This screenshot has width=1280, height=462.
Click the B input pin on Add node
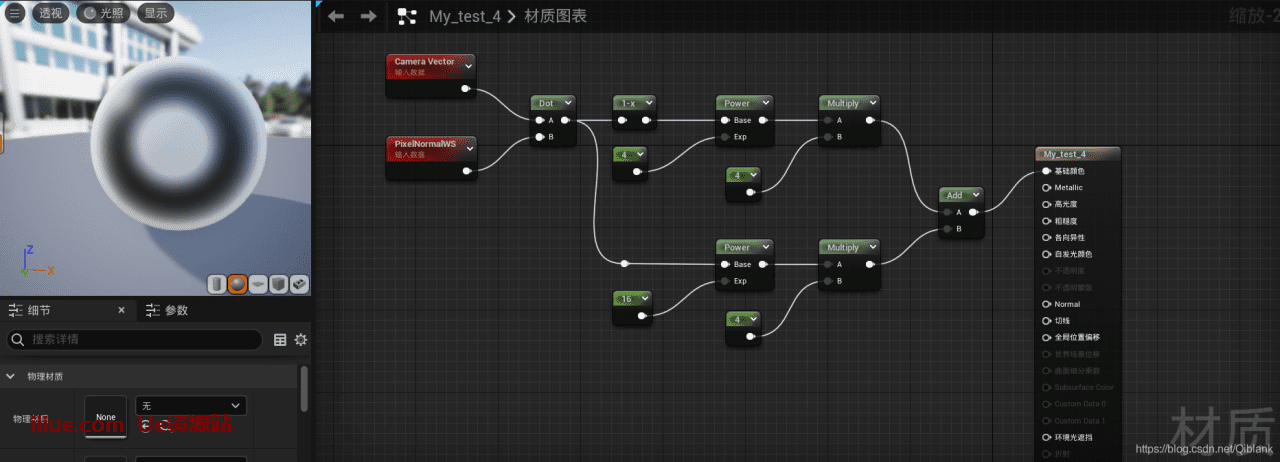[x=946, y=229]
